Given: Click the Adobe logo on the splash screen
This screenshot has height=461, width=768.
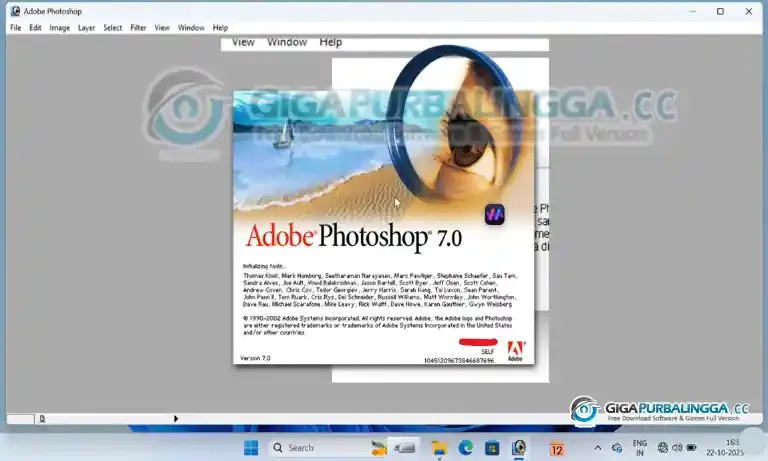Looking at the screenshot, I should point(515,351).
